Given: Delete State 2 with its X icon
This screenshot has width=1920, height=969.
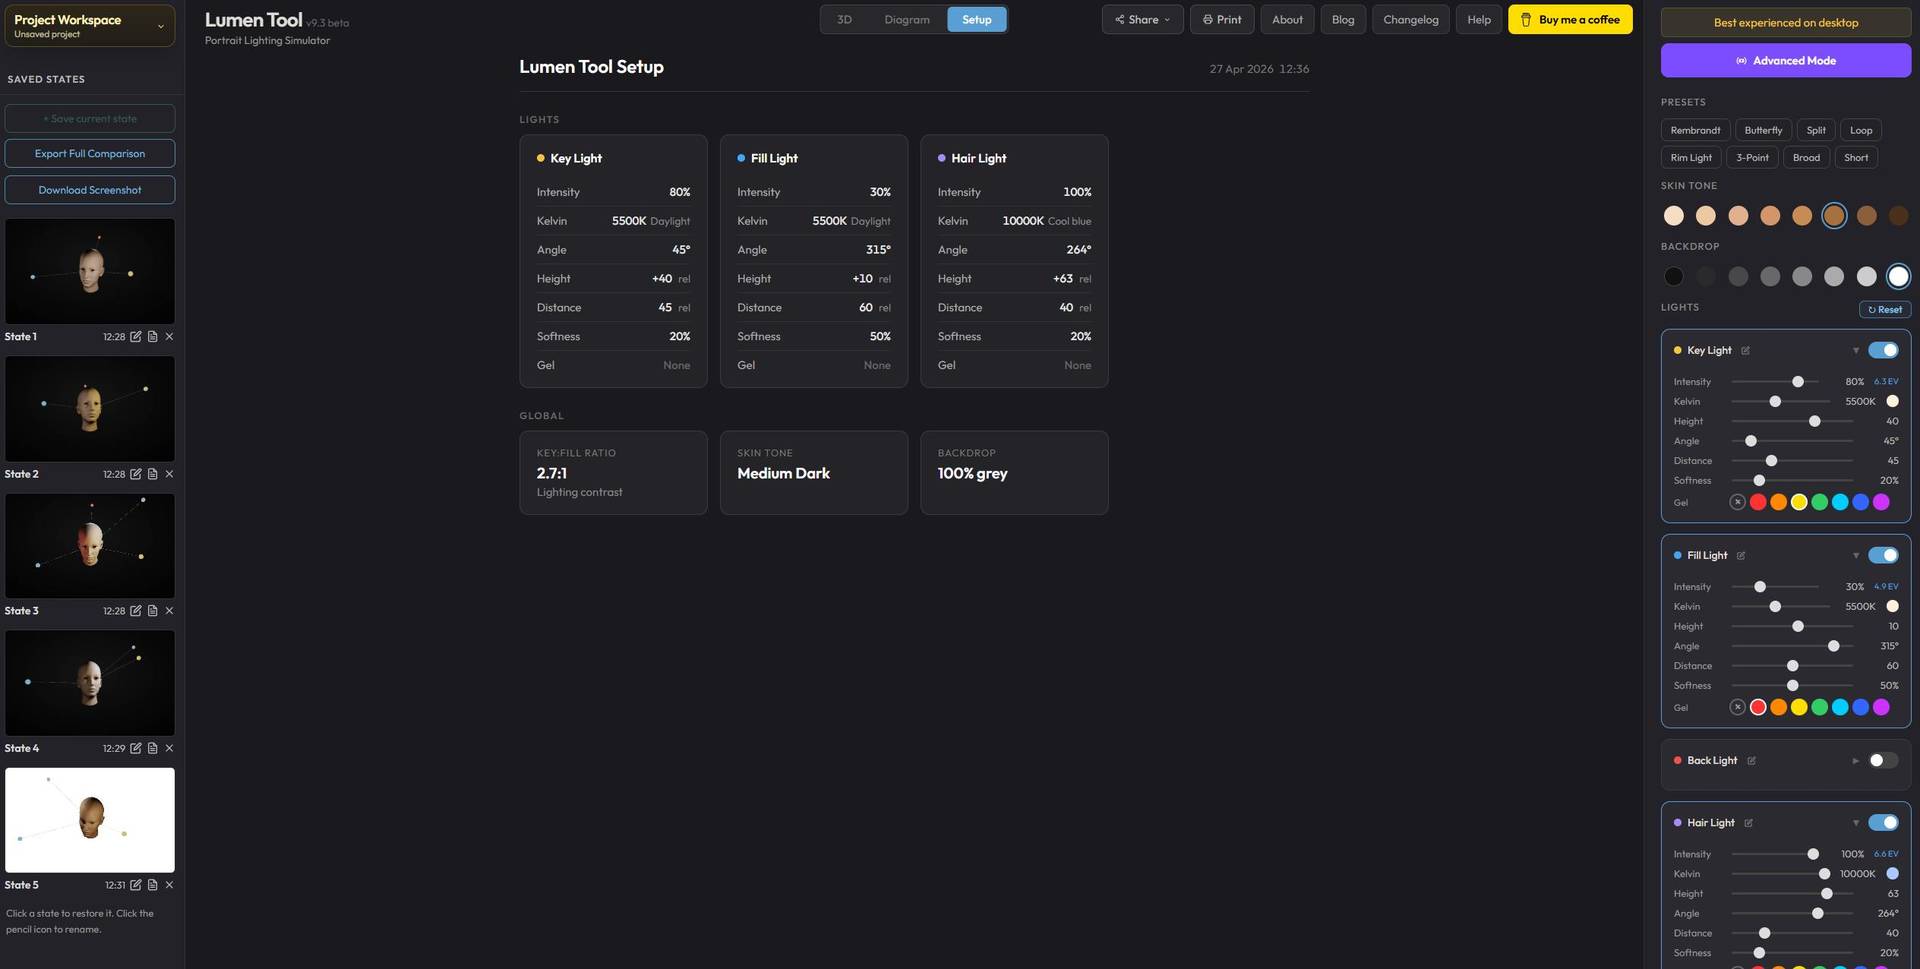Looking at the screenshot, I should click(x=169, y=474).
